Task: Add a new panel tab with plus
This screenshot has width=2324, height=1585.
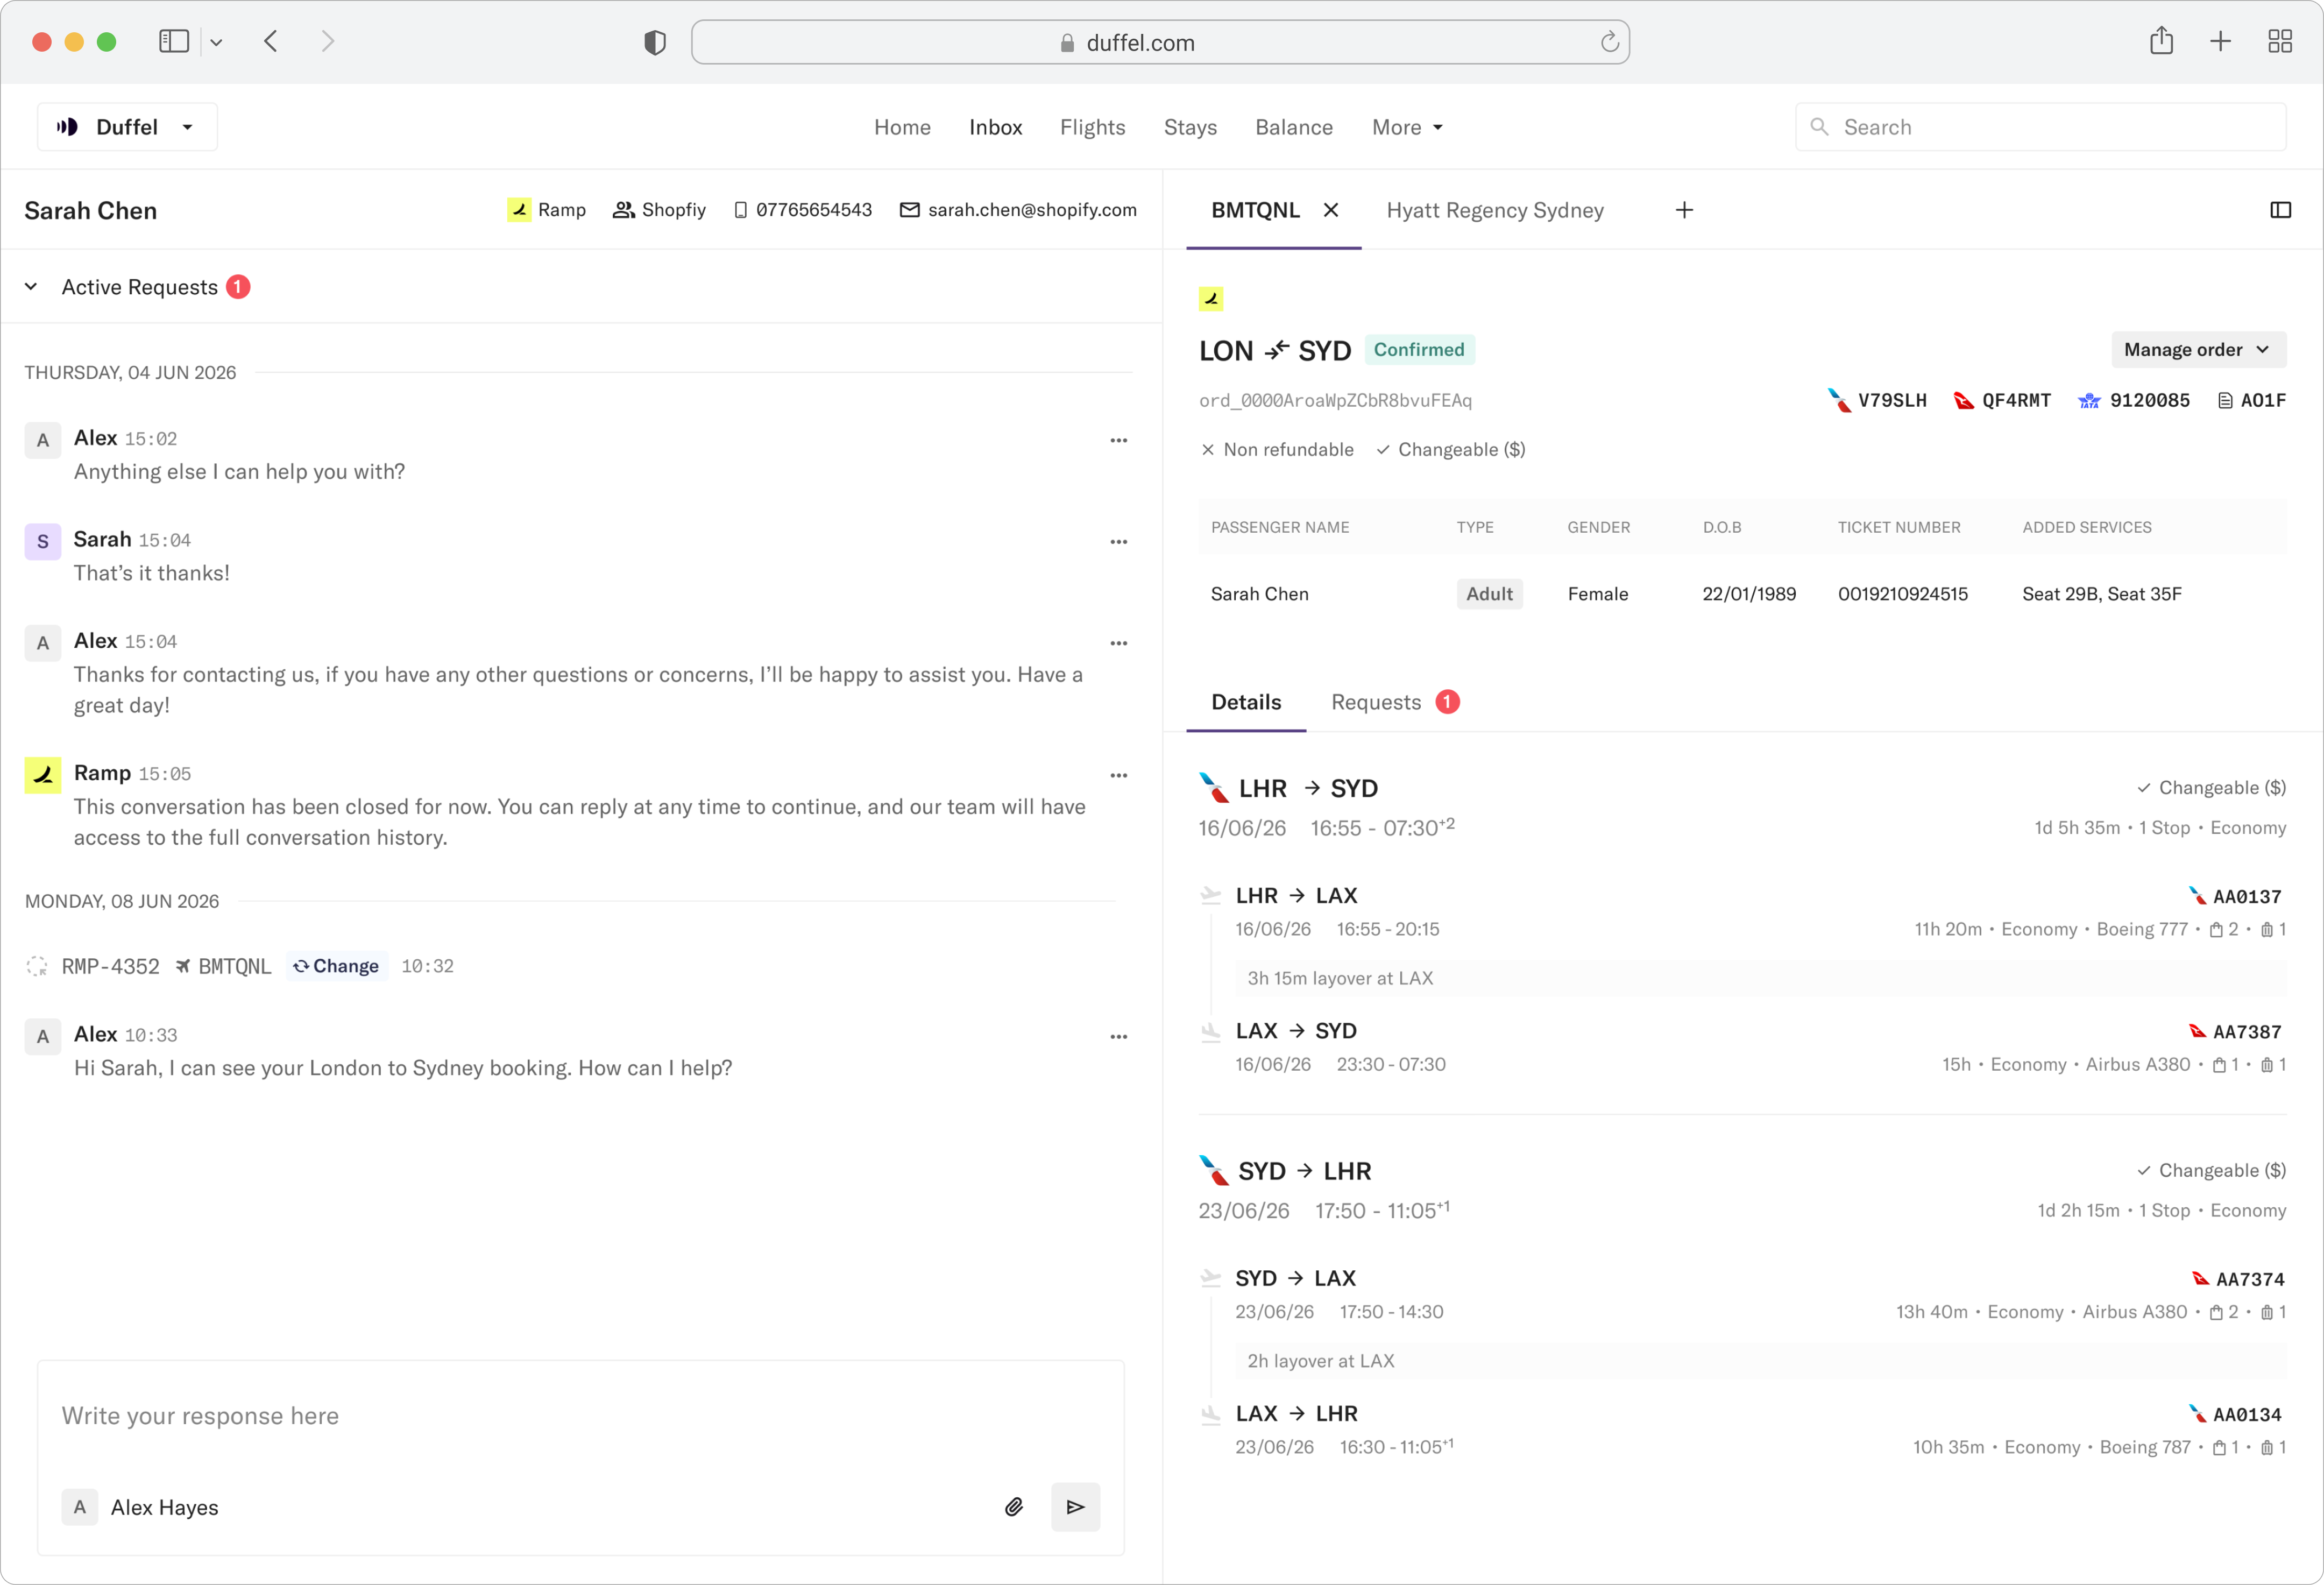Action: 1684,210
